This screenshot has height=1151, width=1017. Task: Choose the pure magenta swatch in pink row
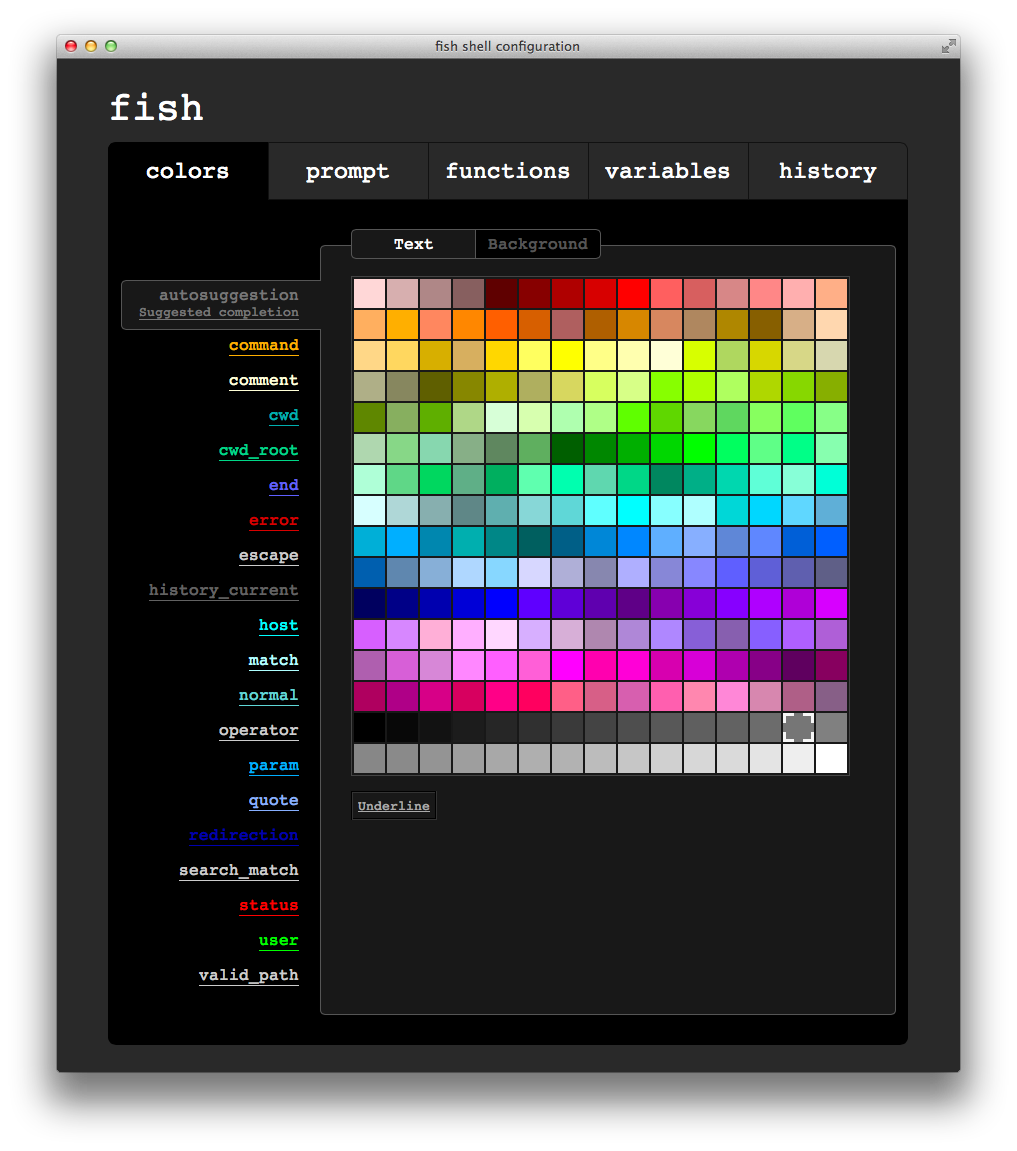[568, 665]
